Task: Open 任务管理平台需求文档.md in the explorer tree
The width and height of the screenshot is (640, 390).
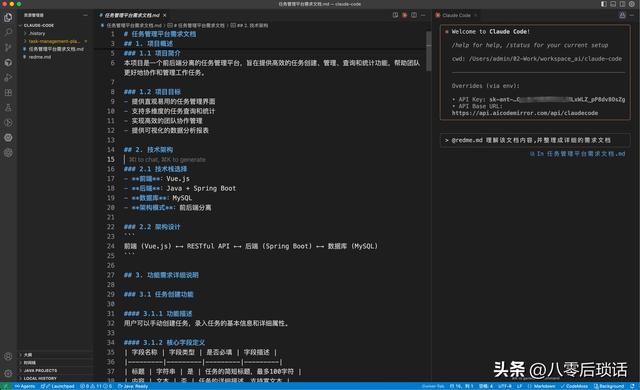Action: (55, 49)
